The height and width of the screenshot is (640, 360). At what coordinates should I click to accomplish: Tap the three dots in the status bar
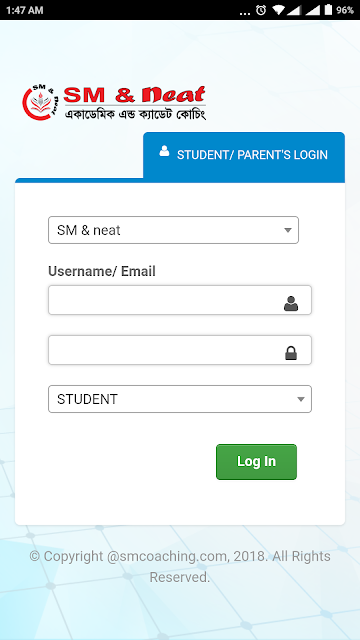(x=244, y=13)
